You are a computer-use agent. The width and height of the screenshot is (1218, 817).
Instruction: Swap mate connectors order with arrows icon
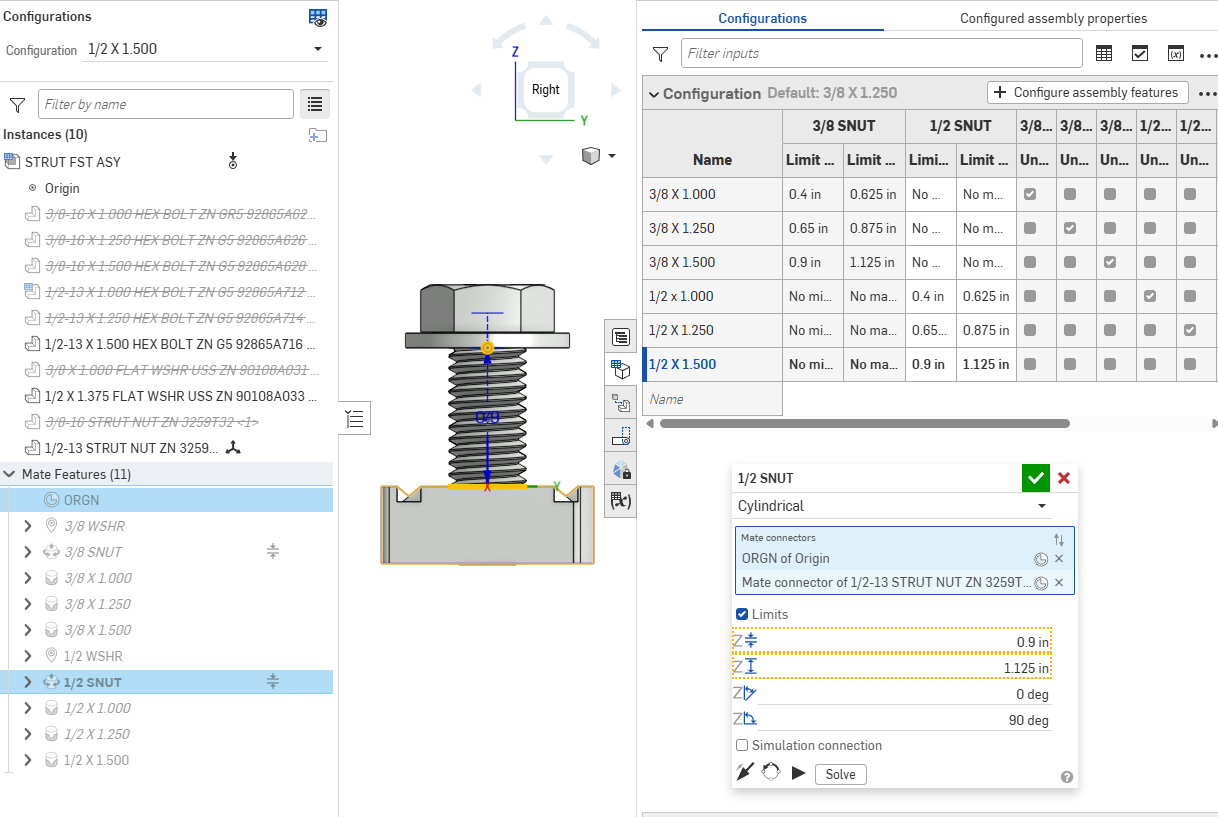(x=1059, y=539)
